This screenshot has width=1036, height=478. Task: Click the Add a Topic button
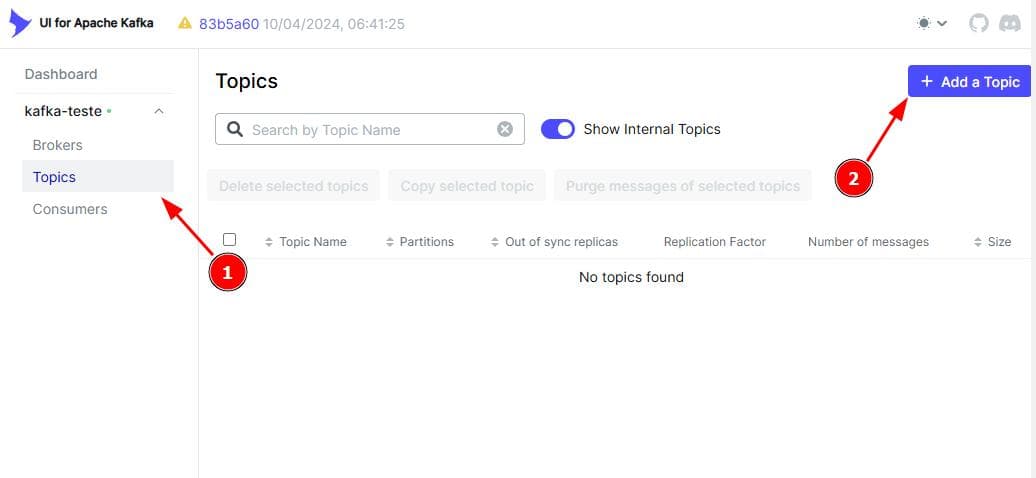click(x=969, y=81)
